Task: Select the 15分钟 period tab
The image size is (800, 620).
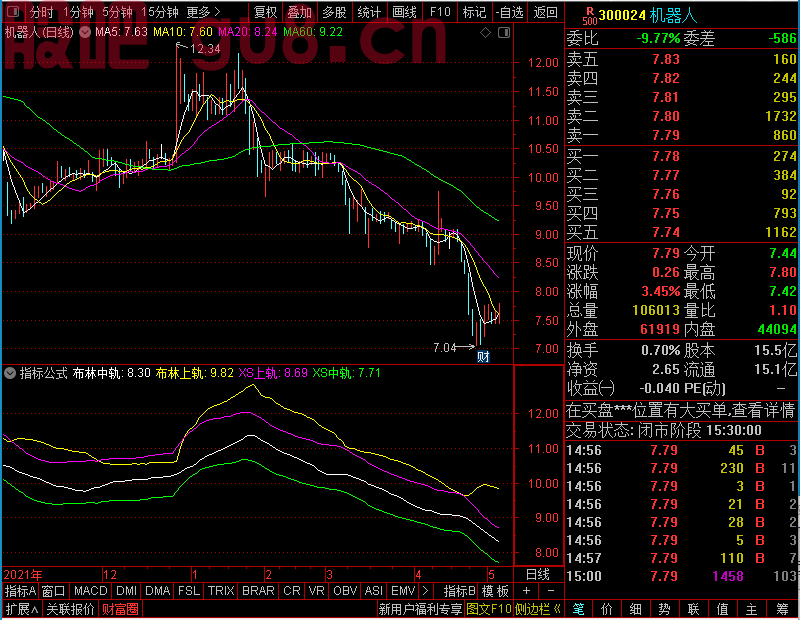Action: (159, 11)
